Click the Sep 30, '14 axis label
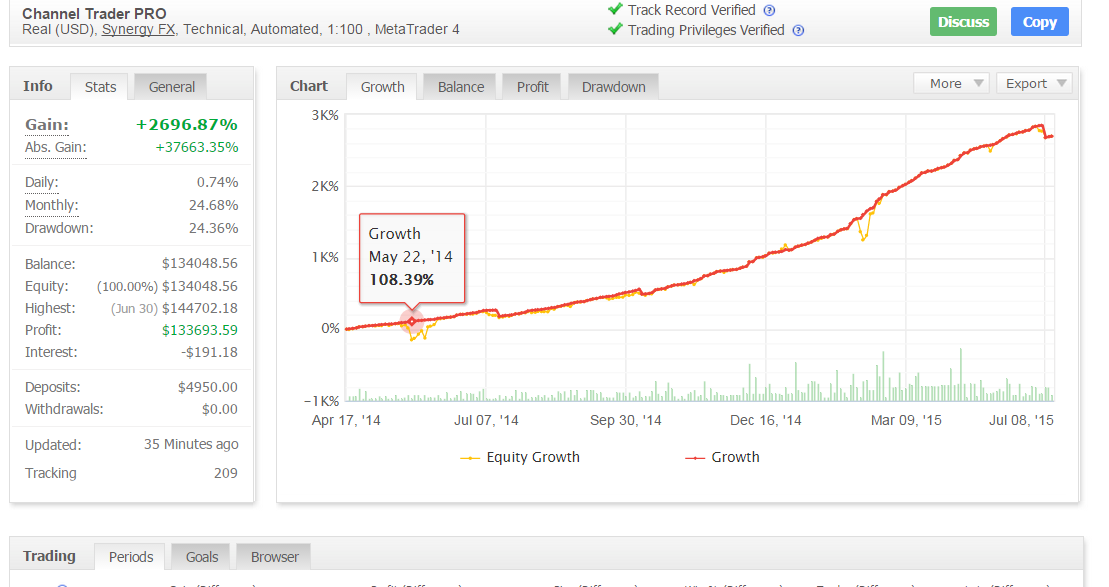The height and width of the screenshot is (587, 1109). 625,421
